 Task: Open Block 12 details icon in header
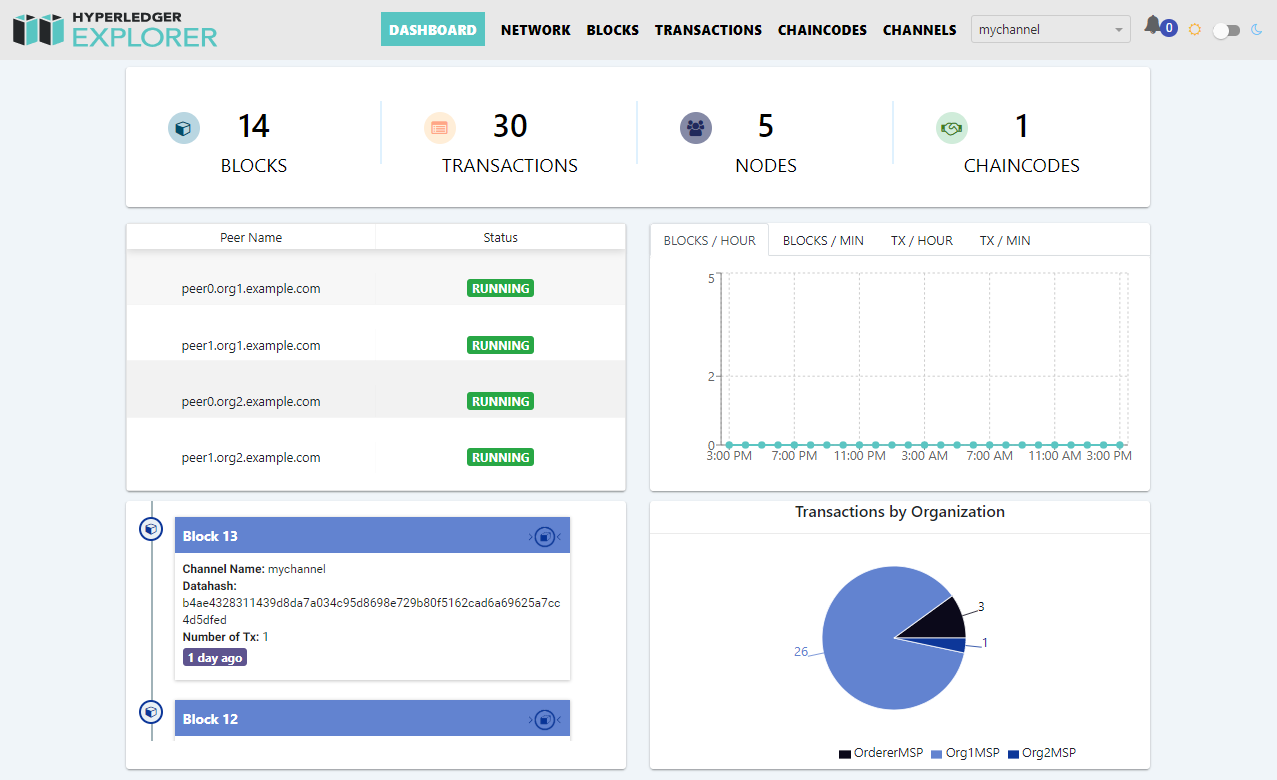[544, 719]
